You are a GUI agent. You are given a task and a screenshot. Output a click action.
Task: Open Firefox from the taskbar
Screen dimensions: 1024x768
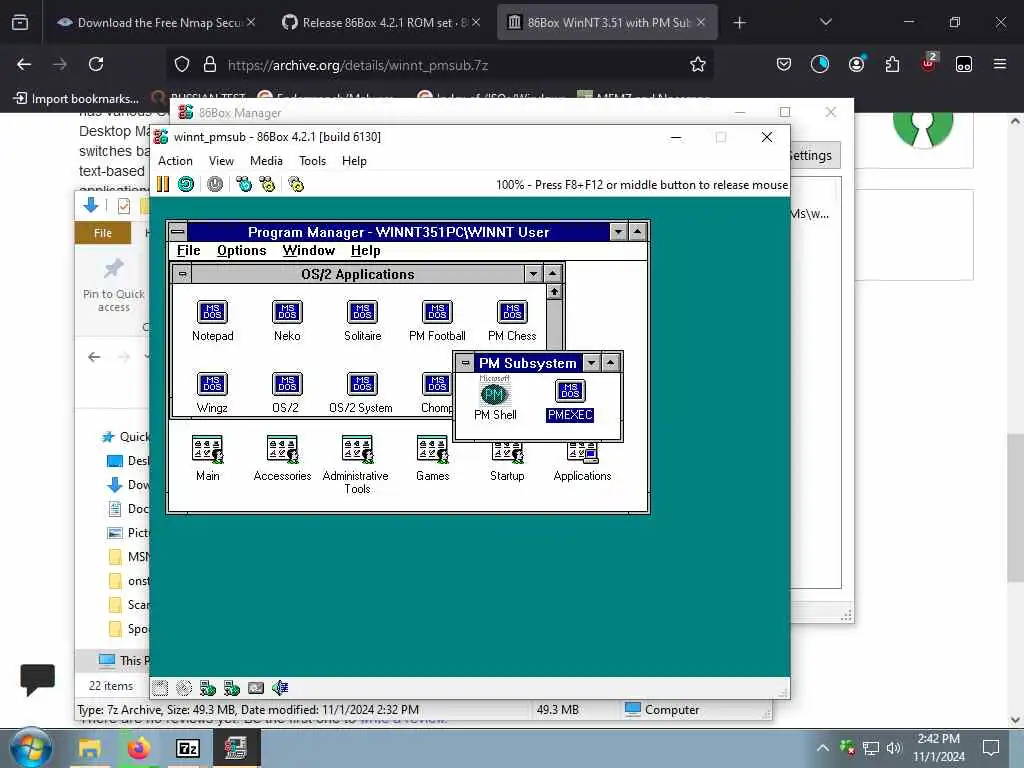[x=138, y=748]
